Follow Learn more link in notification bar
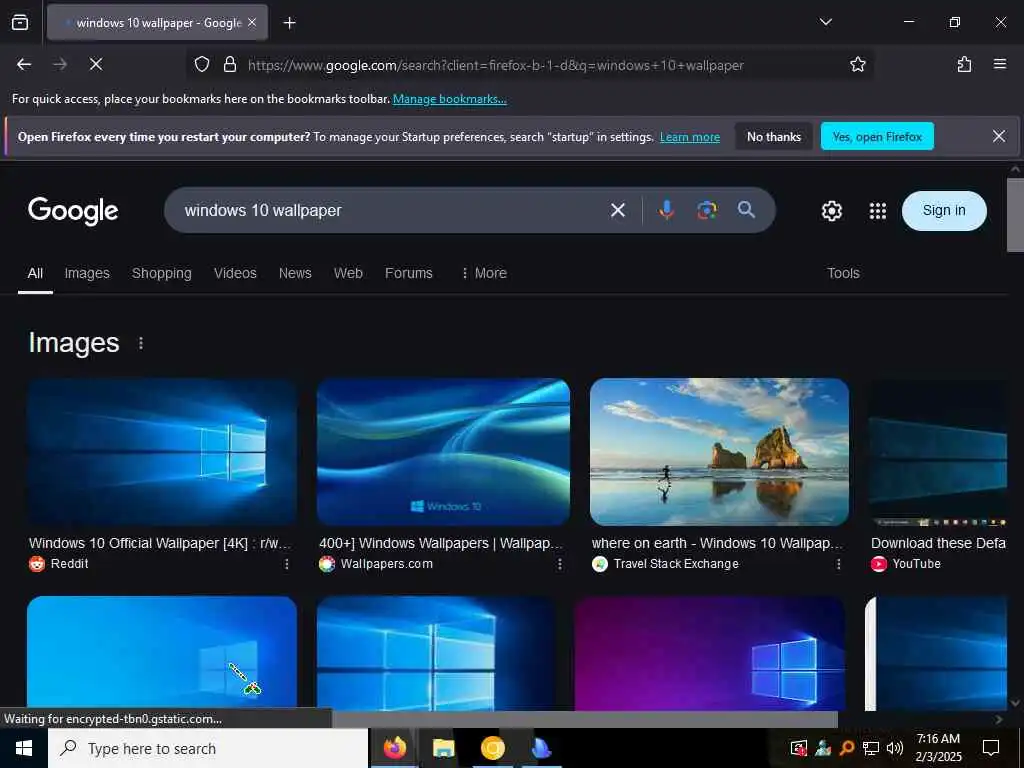 tap(690, 137)
